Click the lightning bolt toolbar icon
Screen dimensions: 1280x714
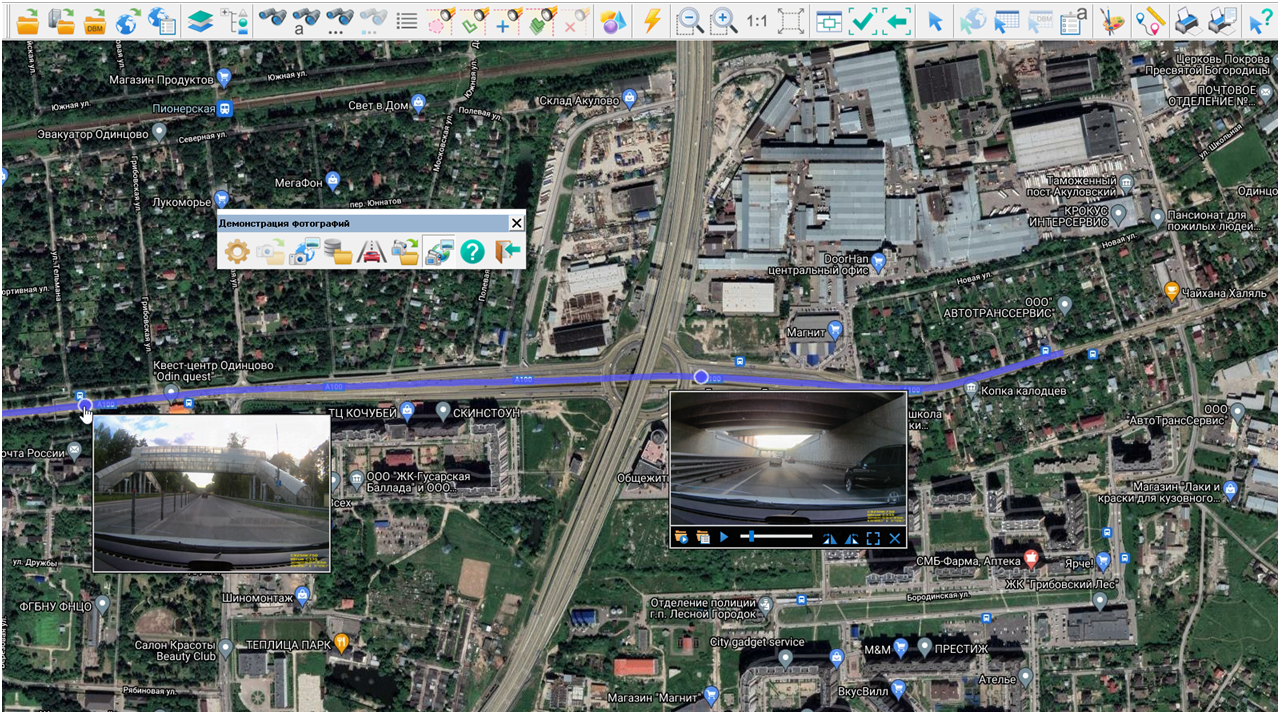pos(652,20)
